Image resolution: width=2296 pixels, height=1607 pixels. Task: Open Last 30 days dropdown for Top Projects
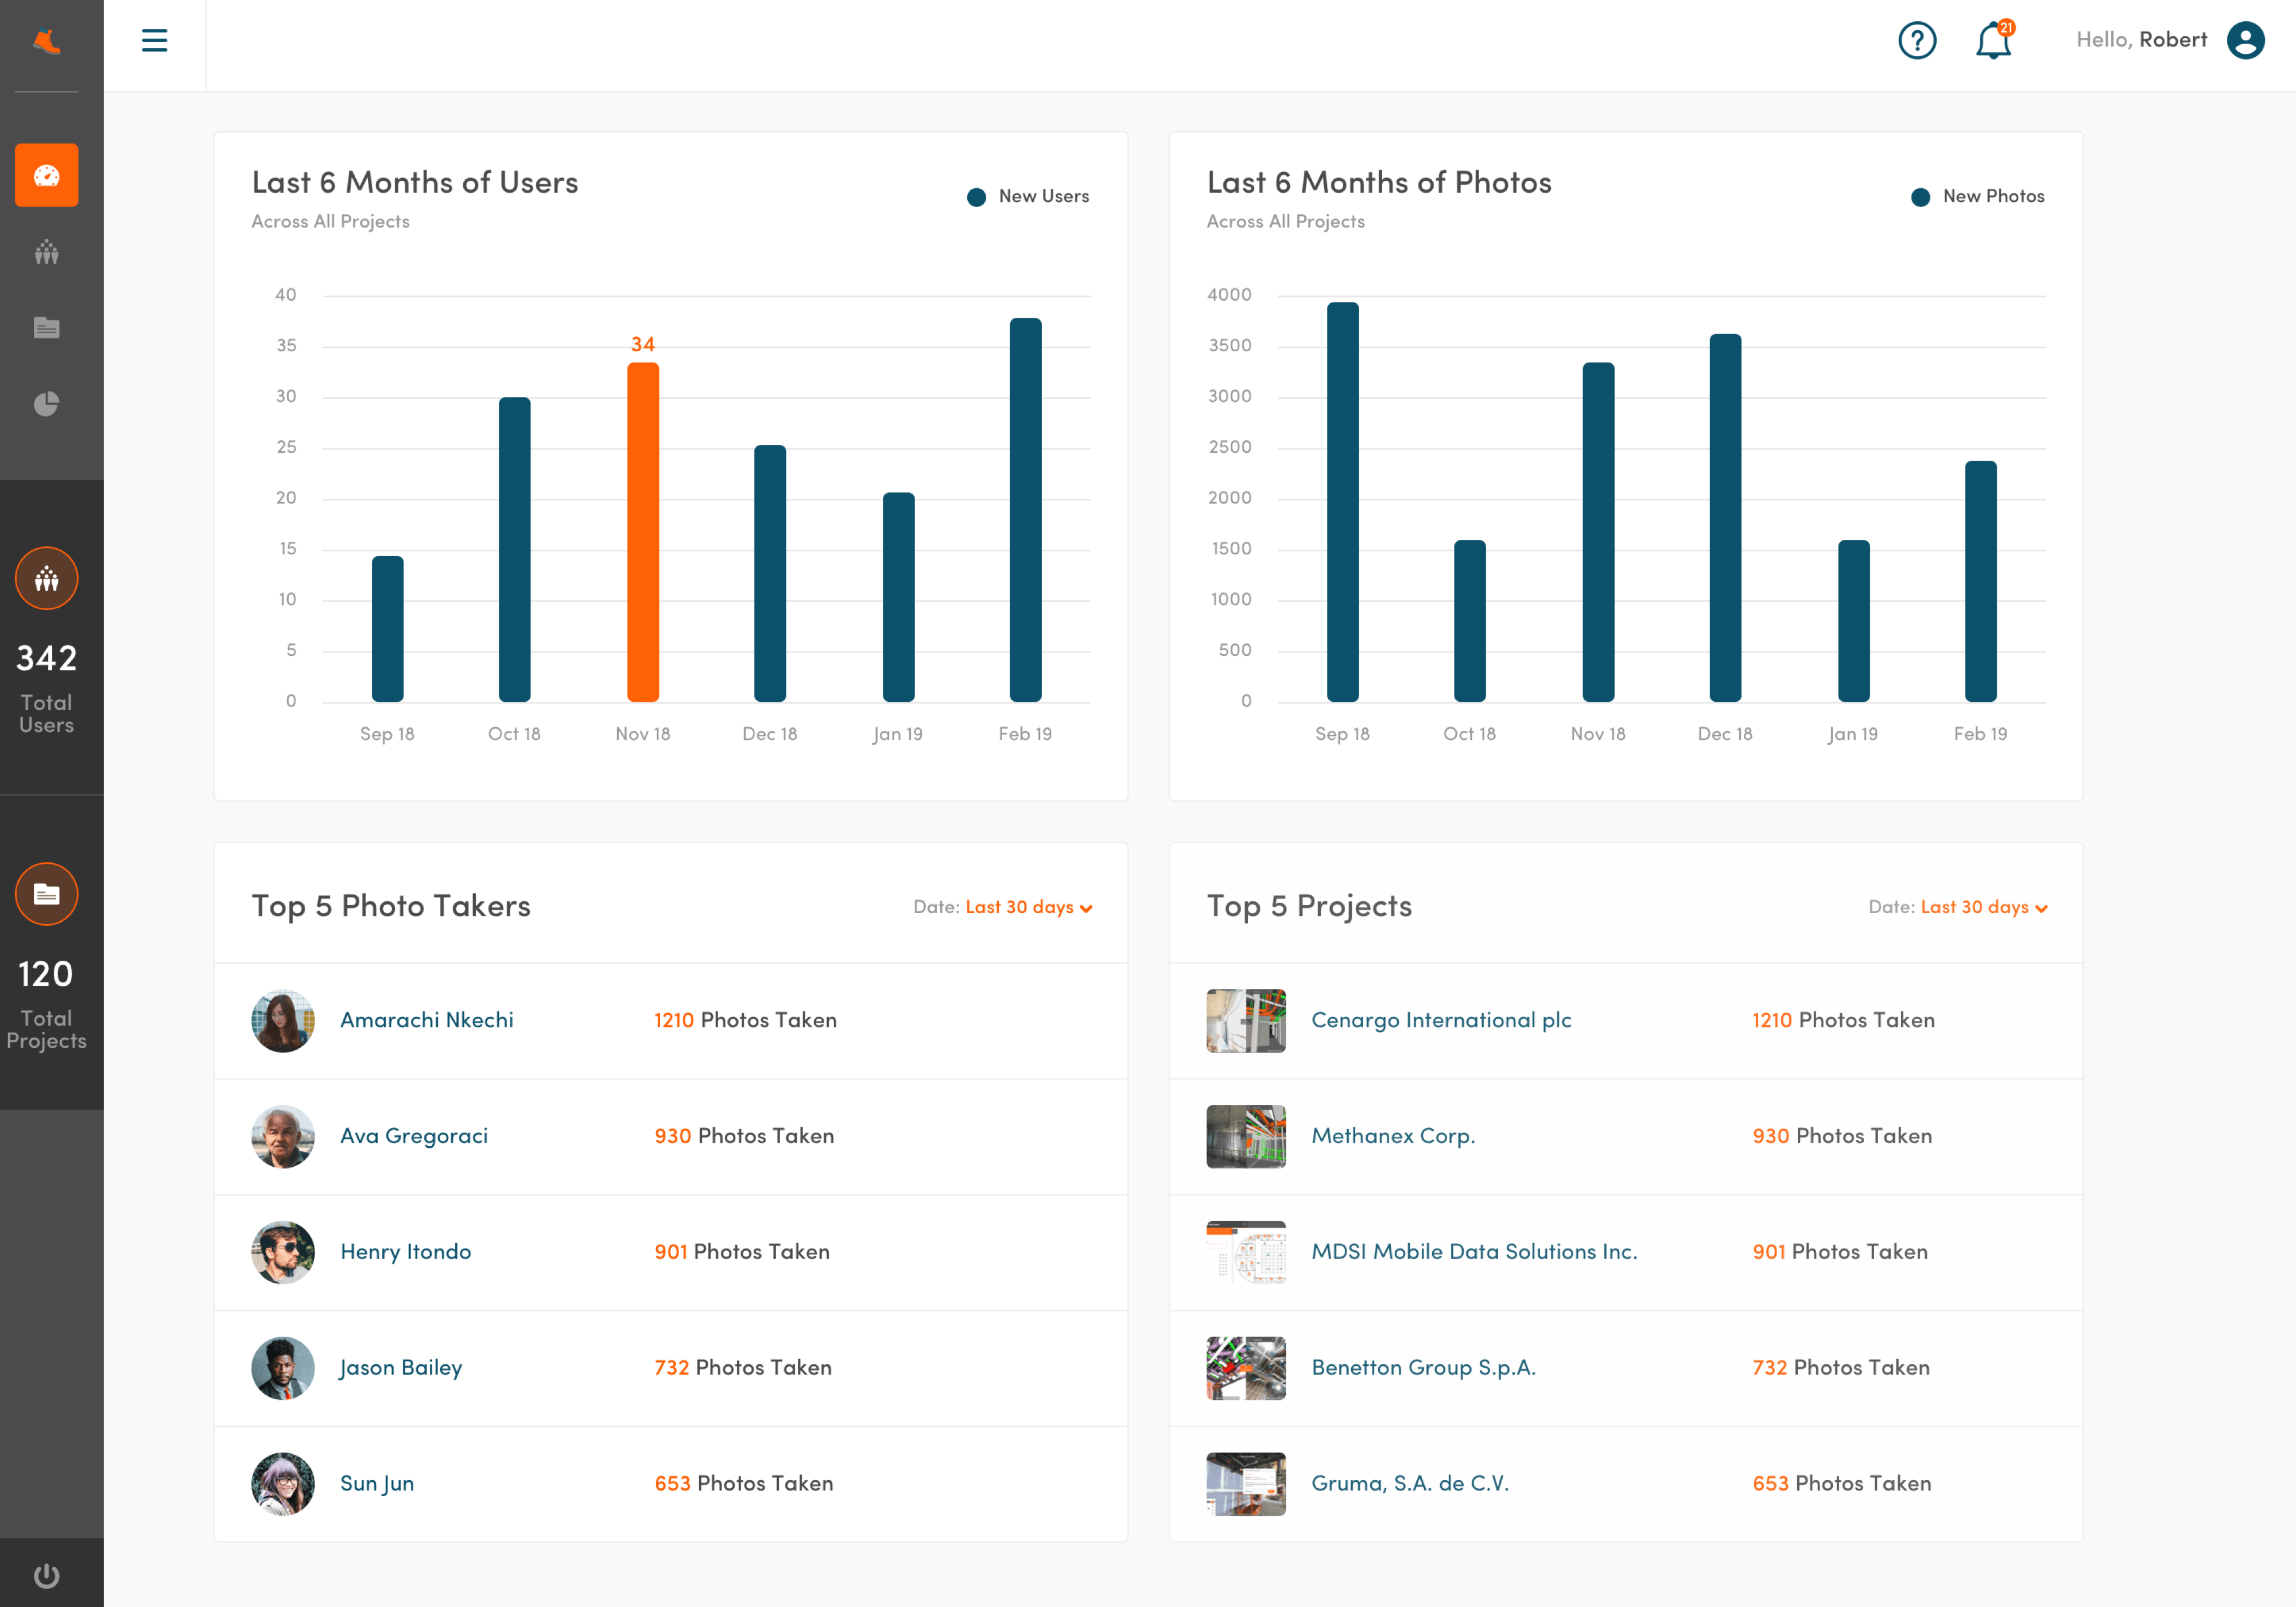pos(1984,907)
